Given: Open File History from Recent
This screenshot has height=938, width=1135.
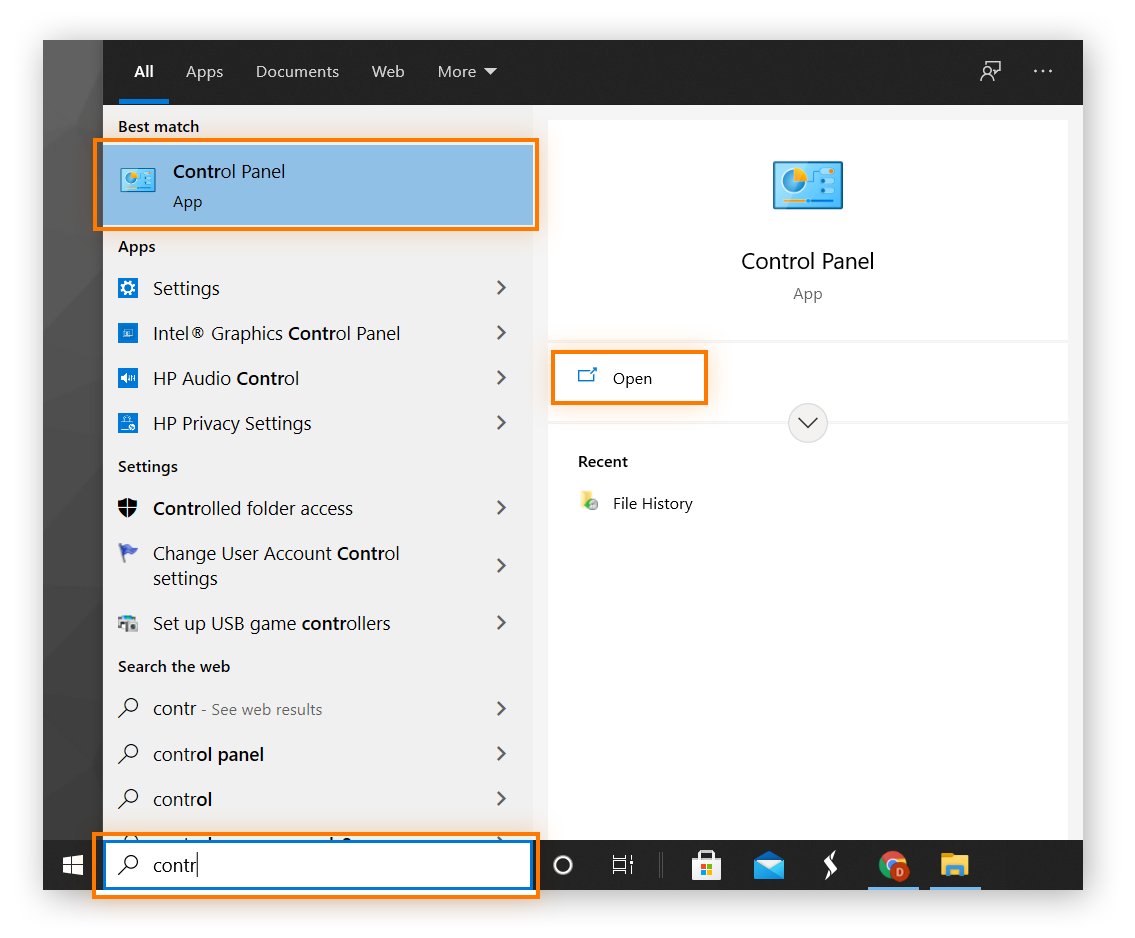Looking at the screenshot, I should 652,503.
